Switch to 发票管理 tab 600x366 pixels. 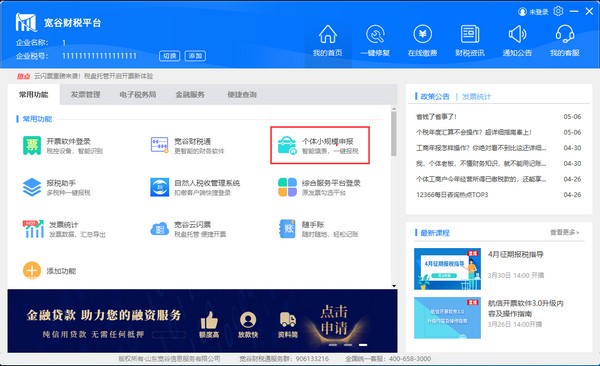[x=85, y=95]
